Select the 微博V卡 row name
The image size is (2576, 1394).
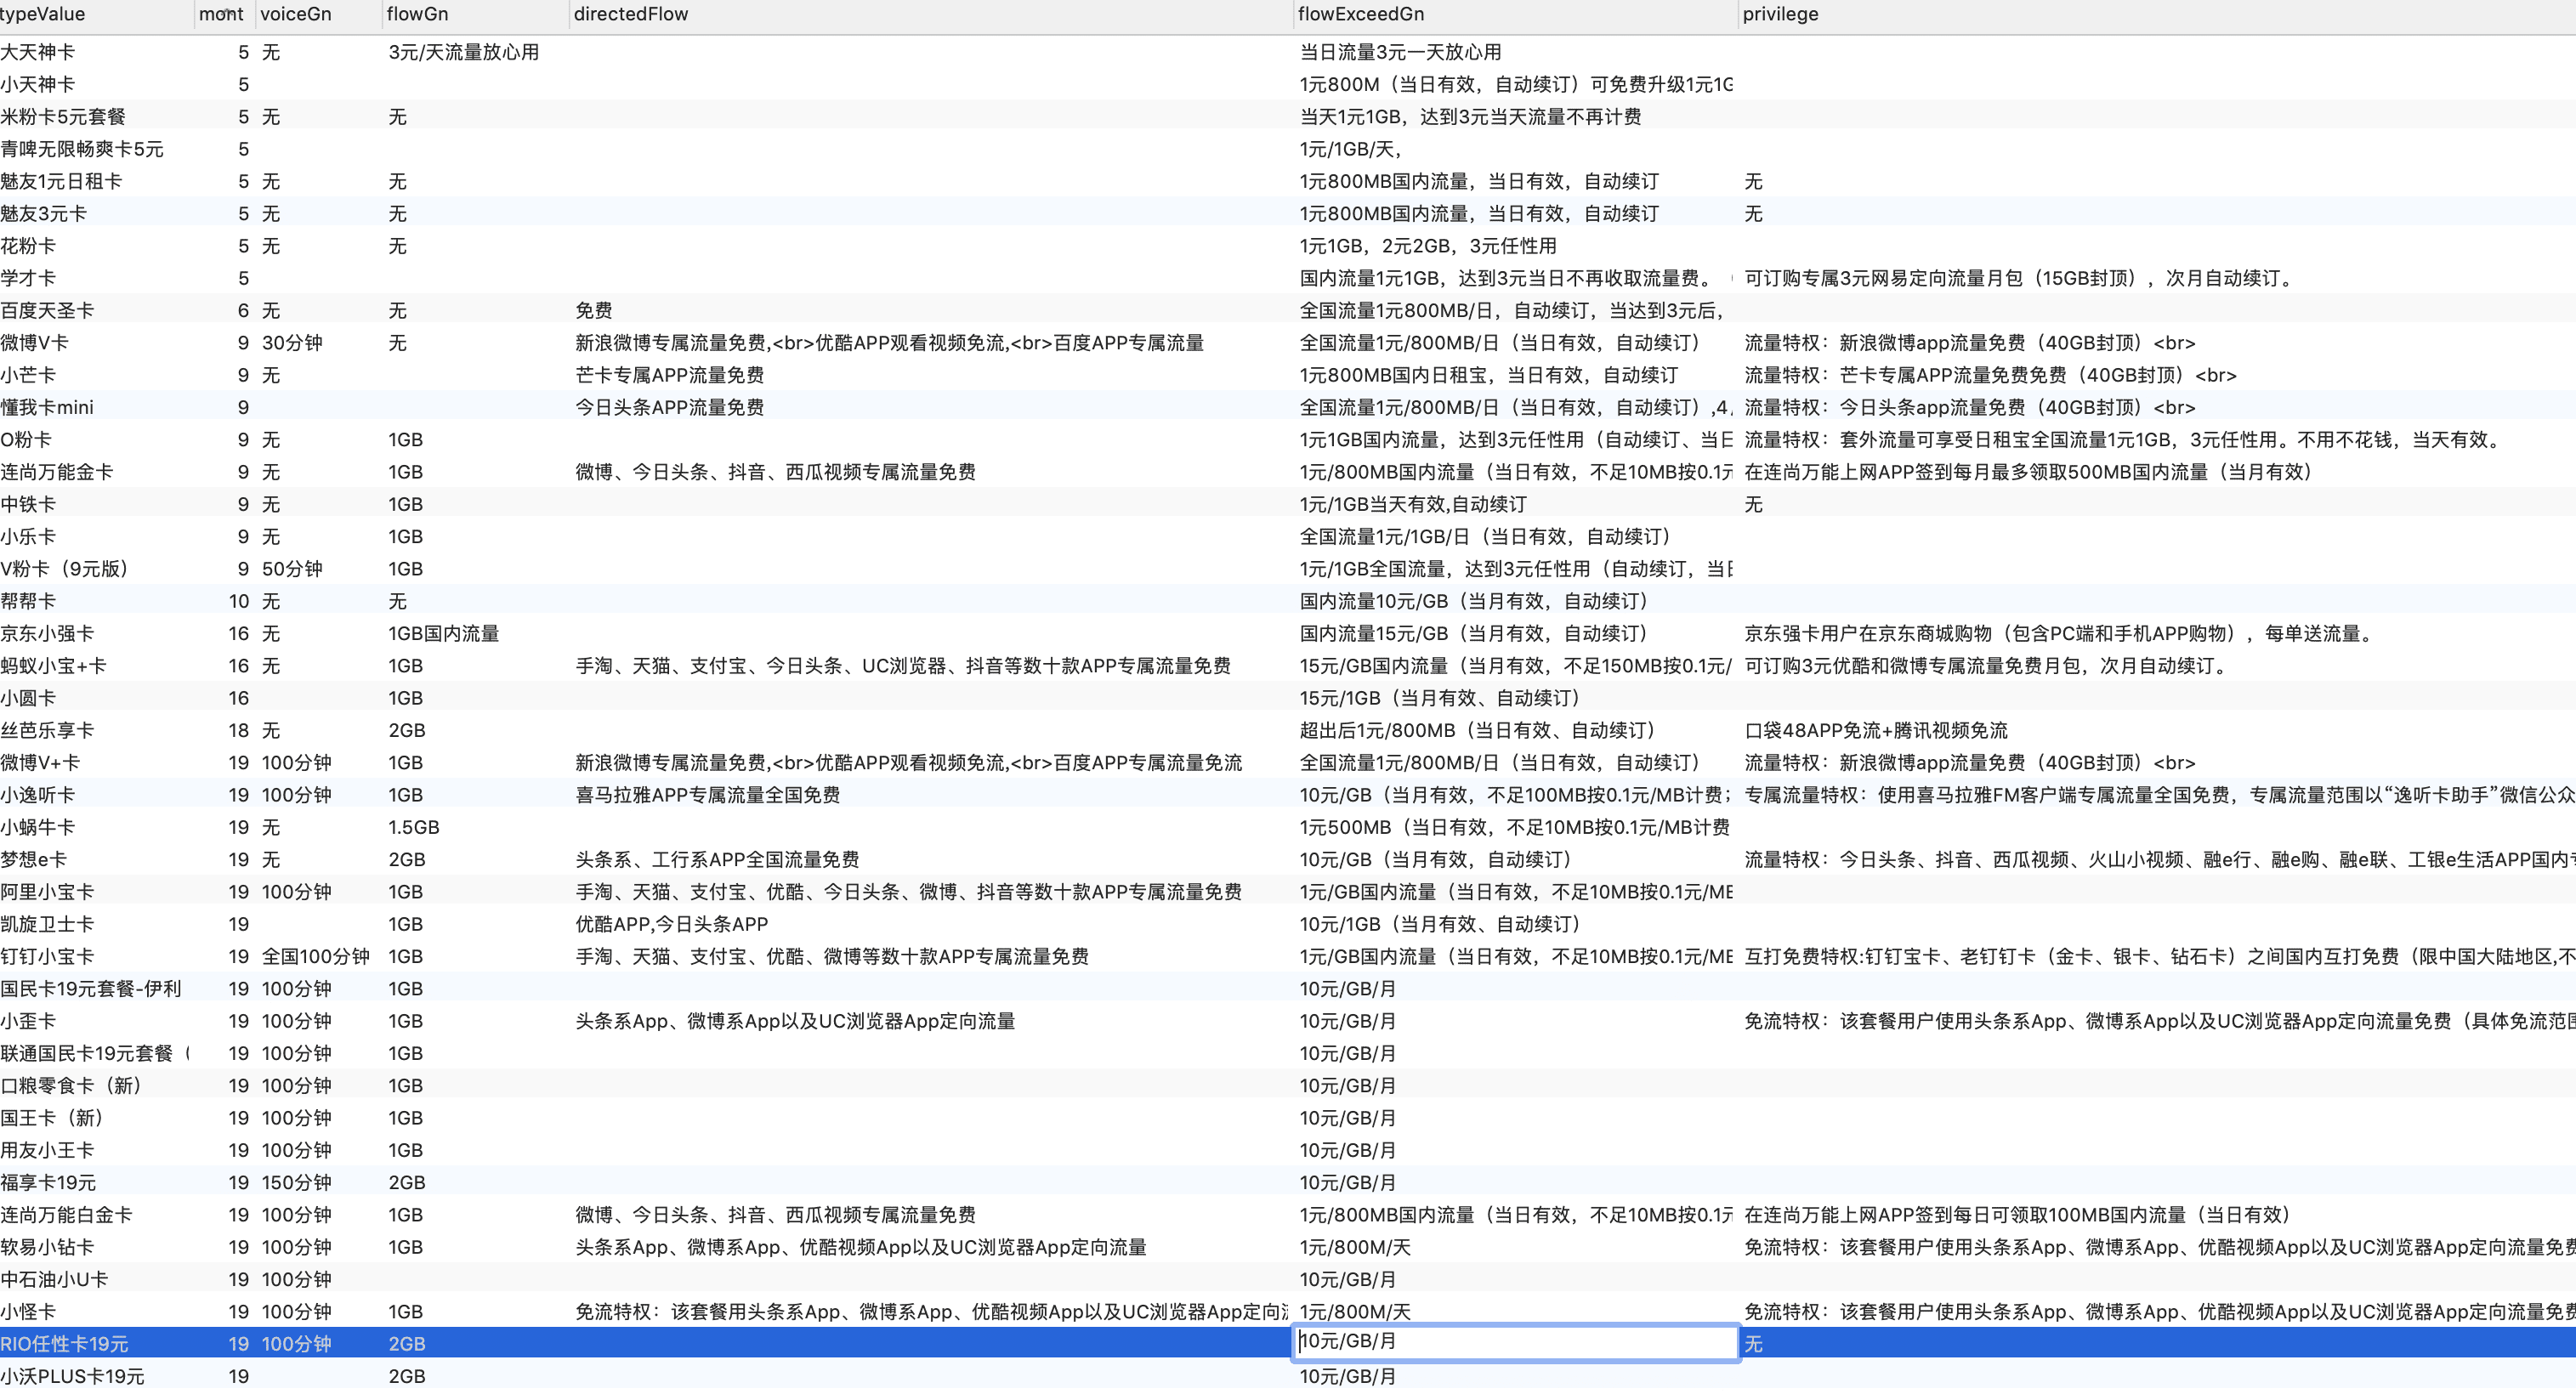pyautogui.click(x=35, y=343)
